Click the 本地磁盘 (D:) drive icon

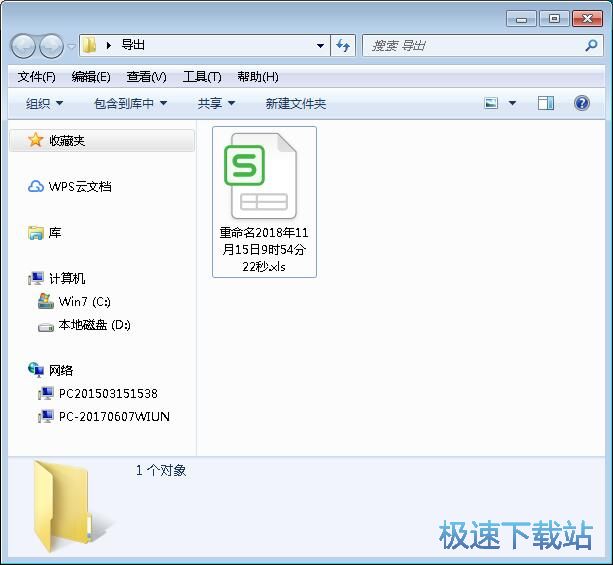(46, 327)
